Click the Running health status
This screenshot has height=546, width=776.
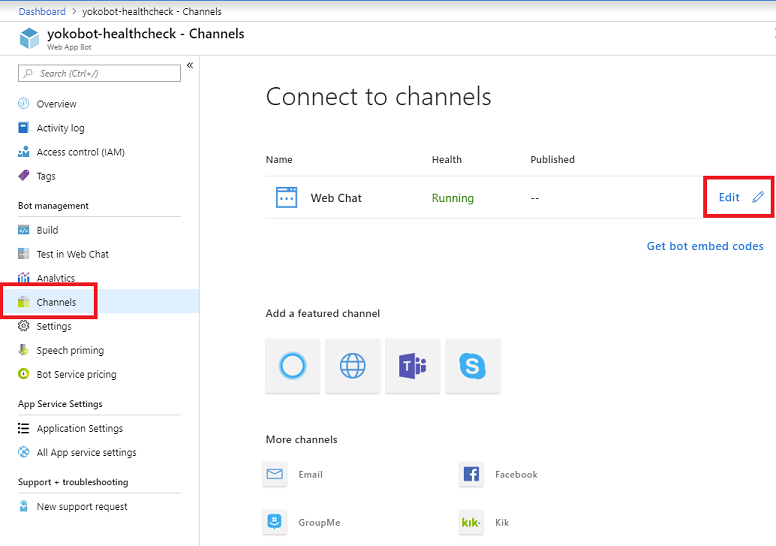point(452,198)
